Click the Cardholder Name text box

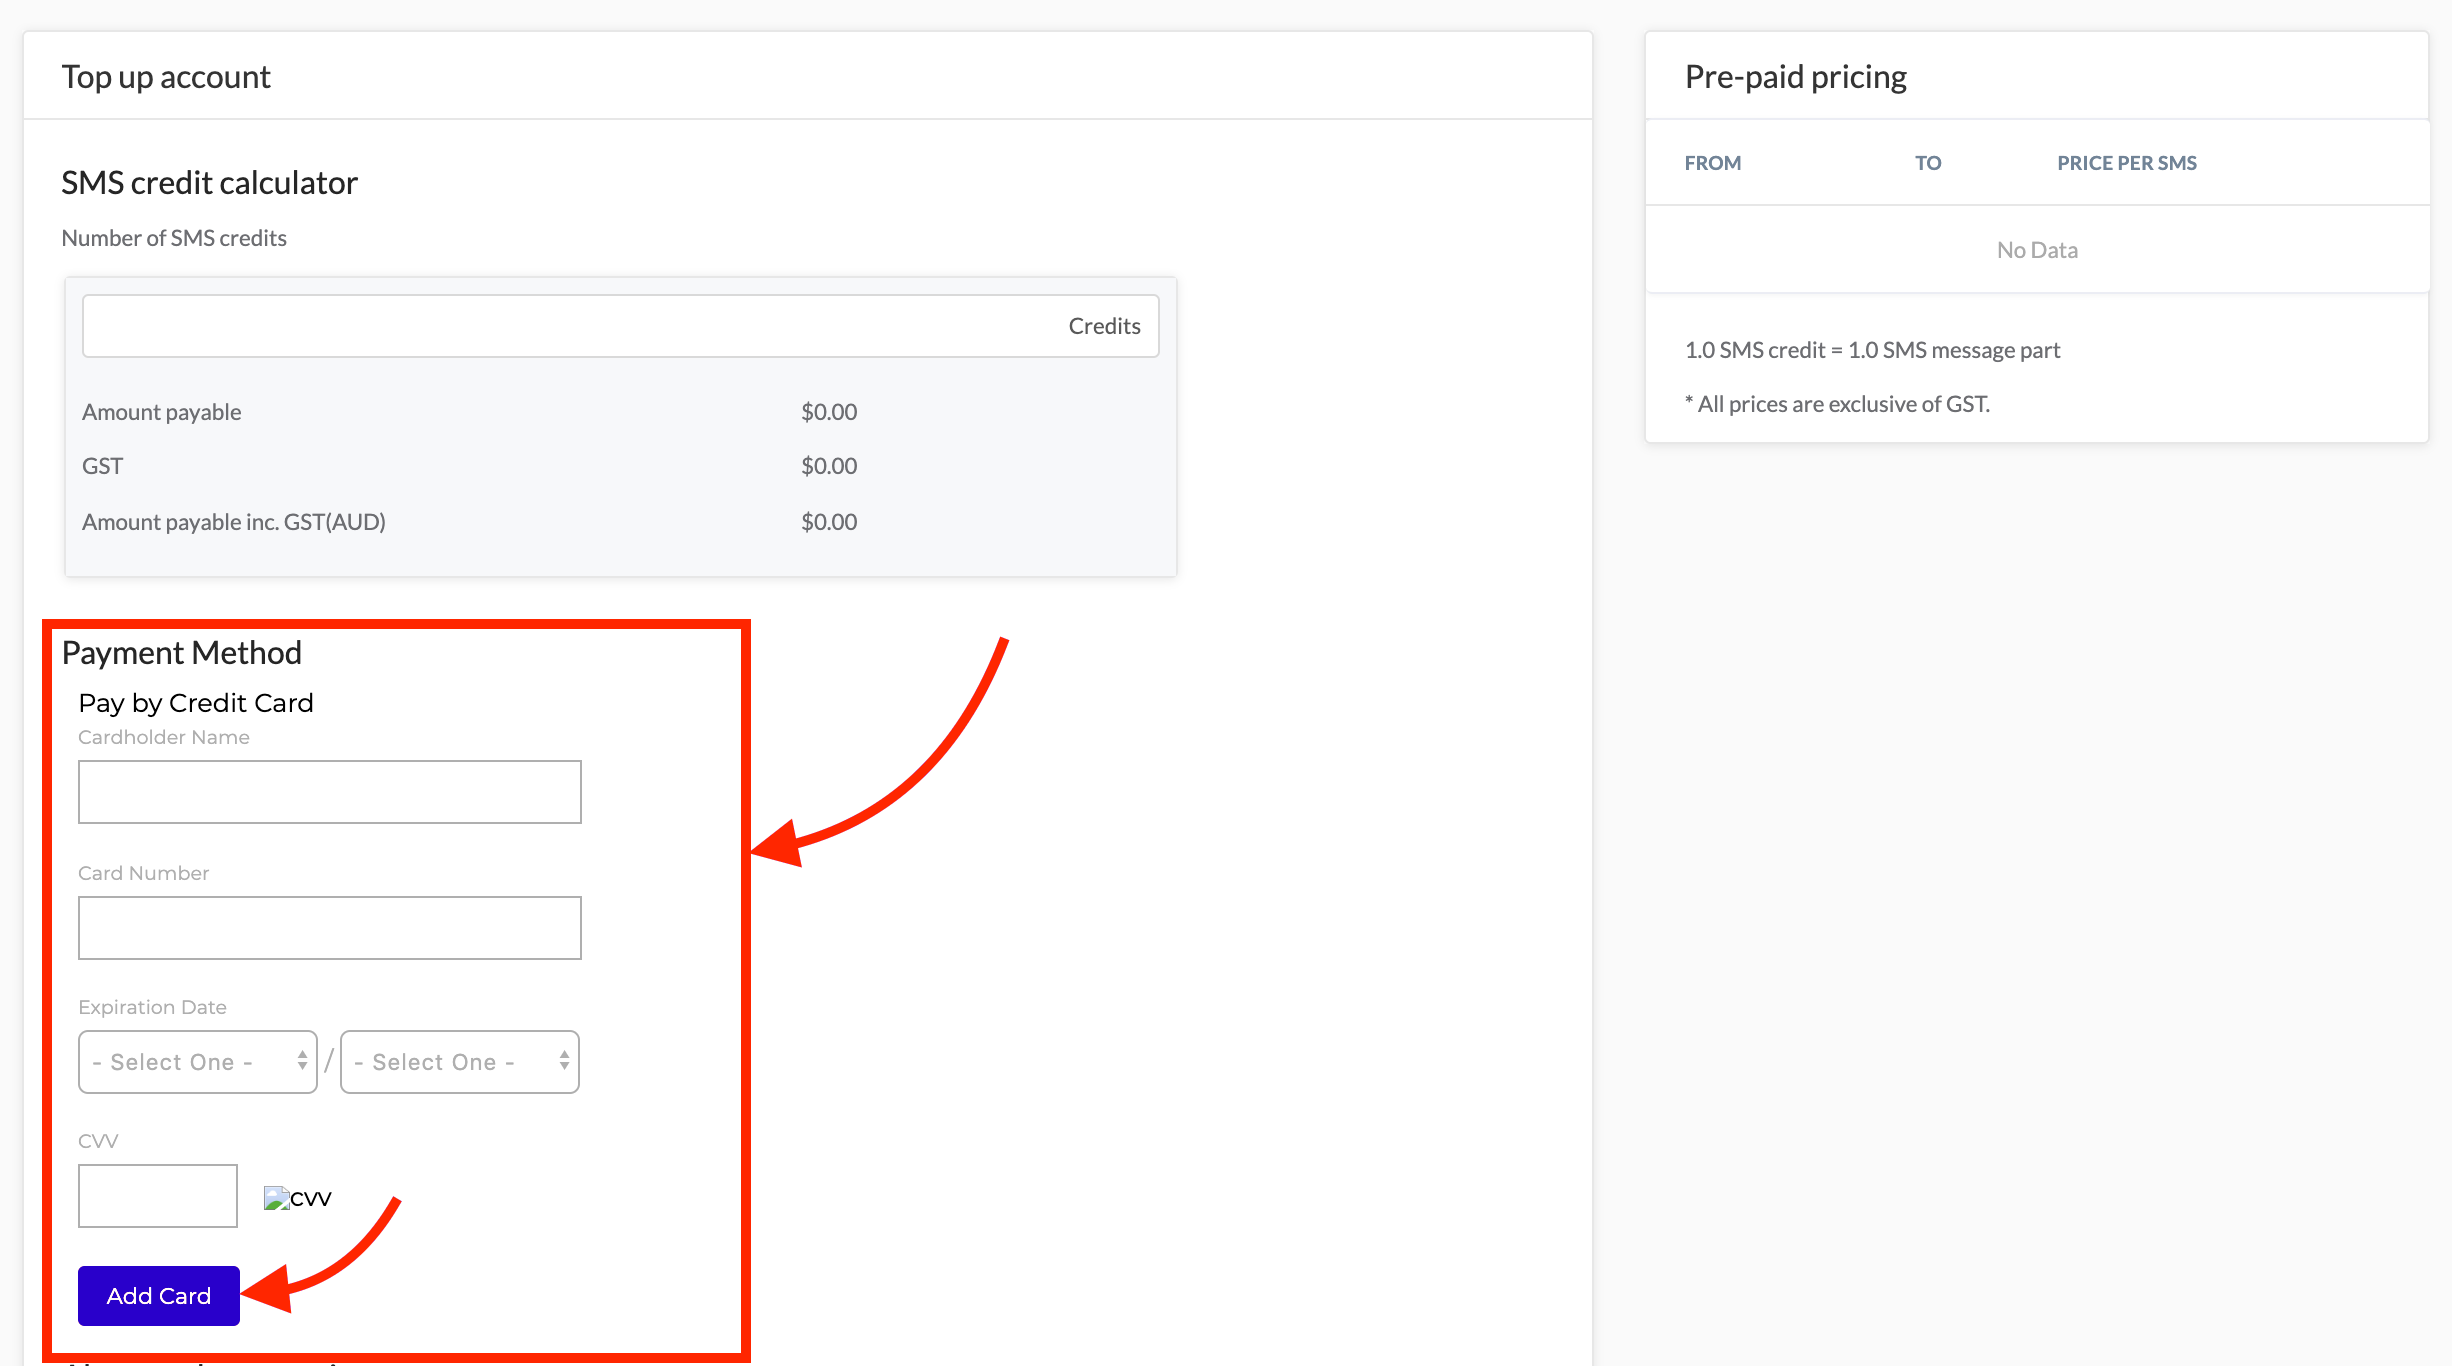[329, 791]
